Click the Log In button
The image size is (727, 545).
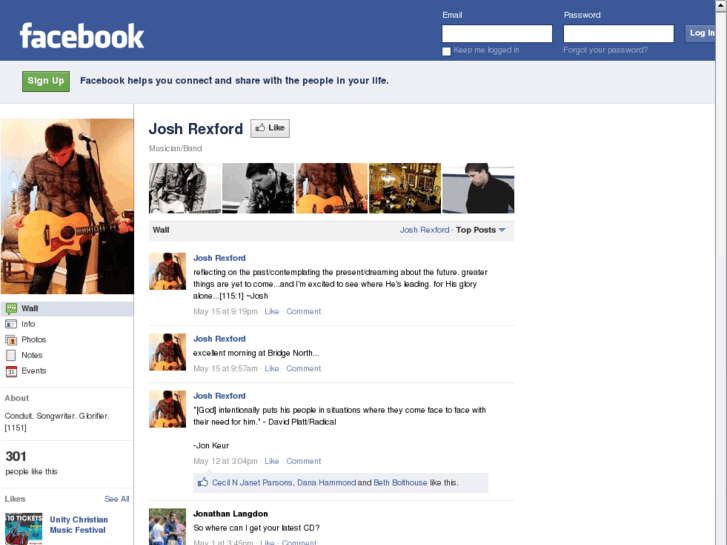701,33
